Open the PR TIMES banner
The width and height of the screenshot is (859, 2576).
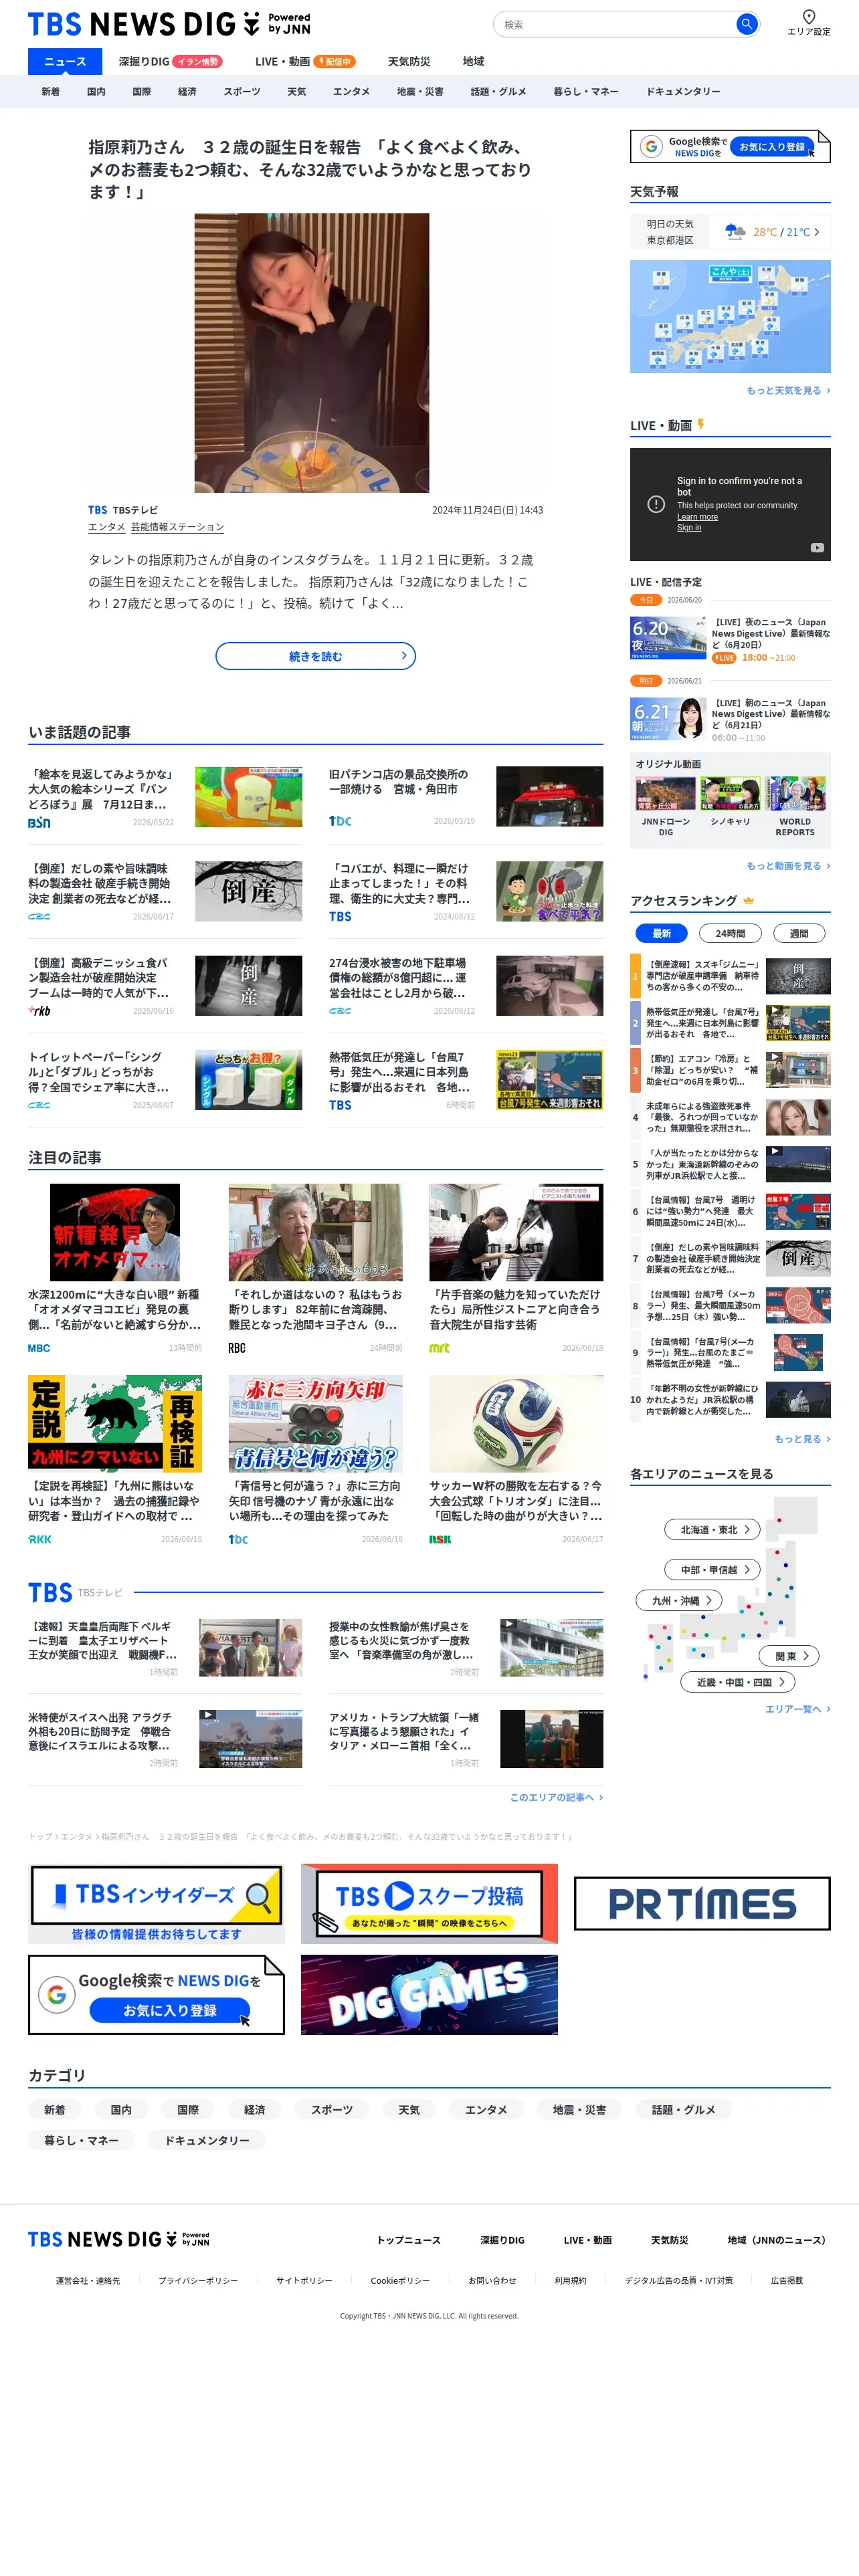click(702, 1903)
